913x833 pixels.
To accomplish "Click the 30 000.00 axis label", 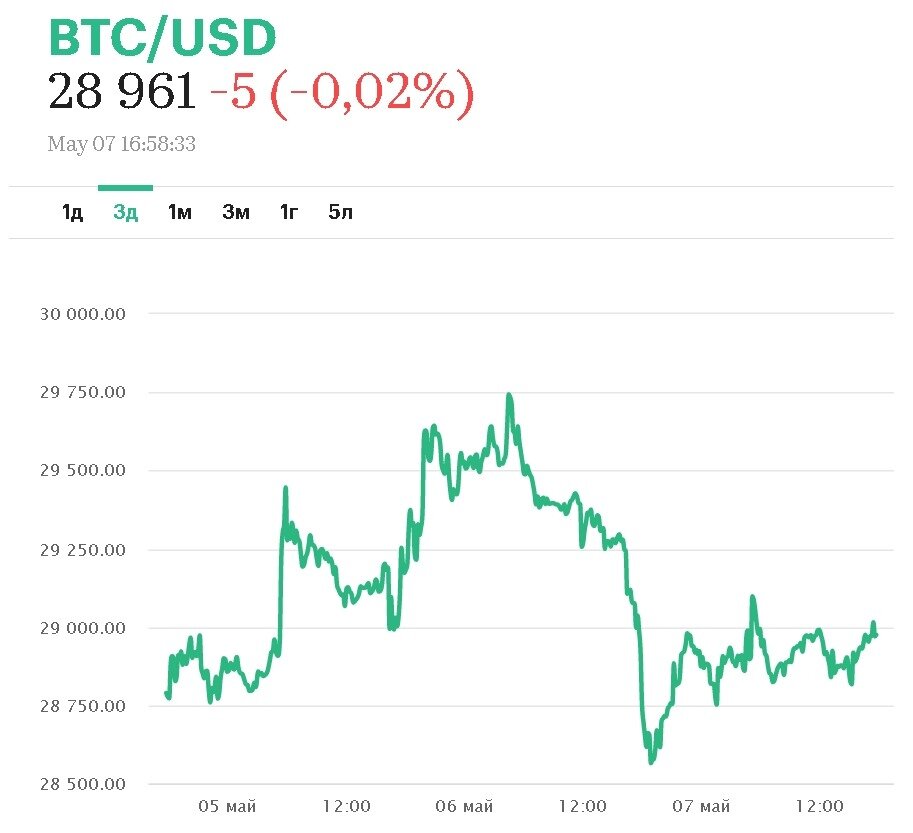I will click(x=83, y=313).
